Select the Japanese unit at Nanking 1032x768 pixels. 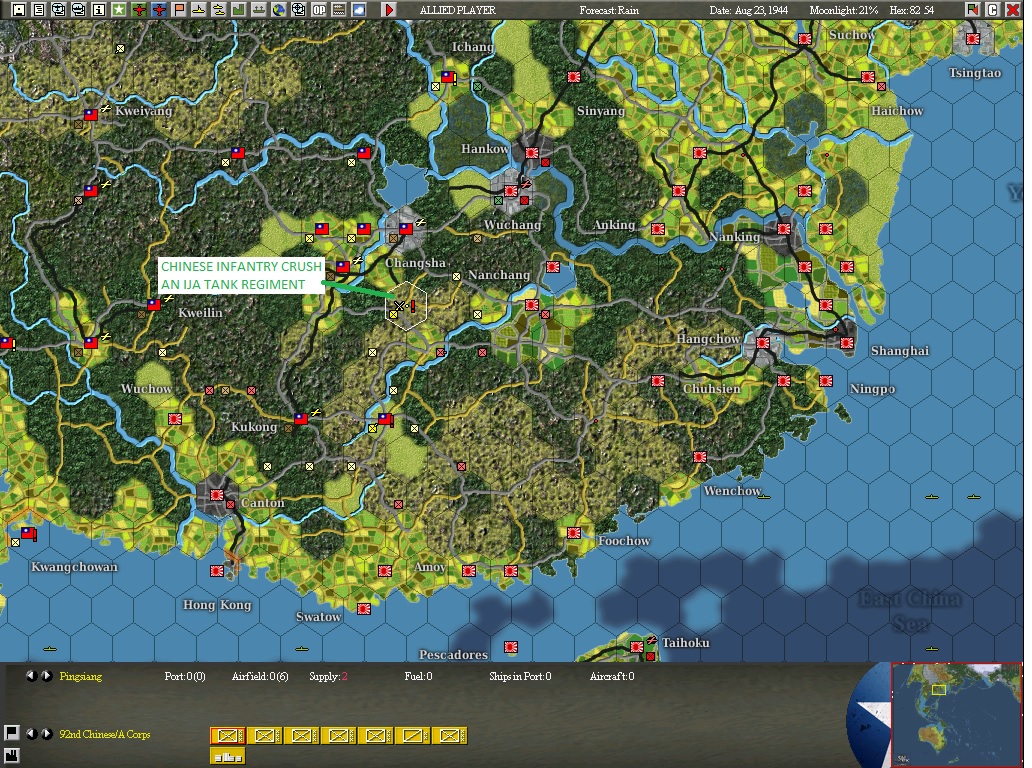pos(784,229)
